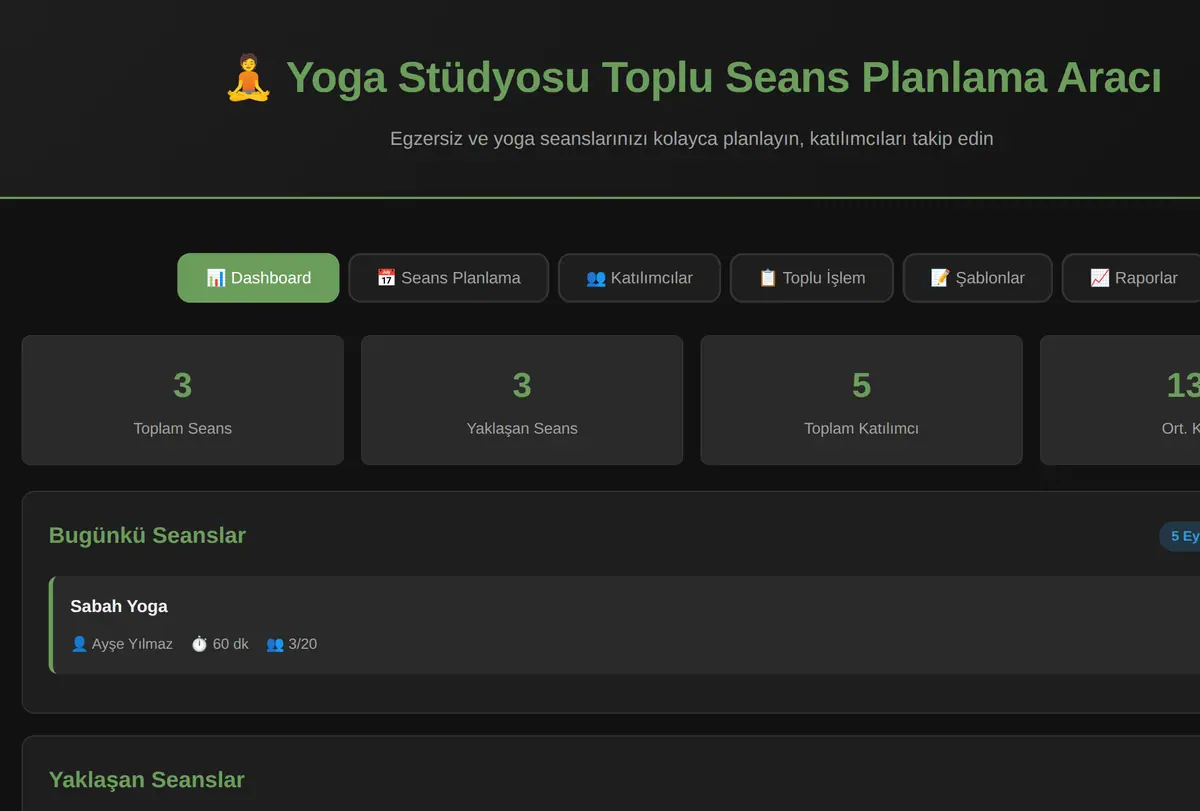Click the Toplam Seans stat card

click(x=182, y=400)
